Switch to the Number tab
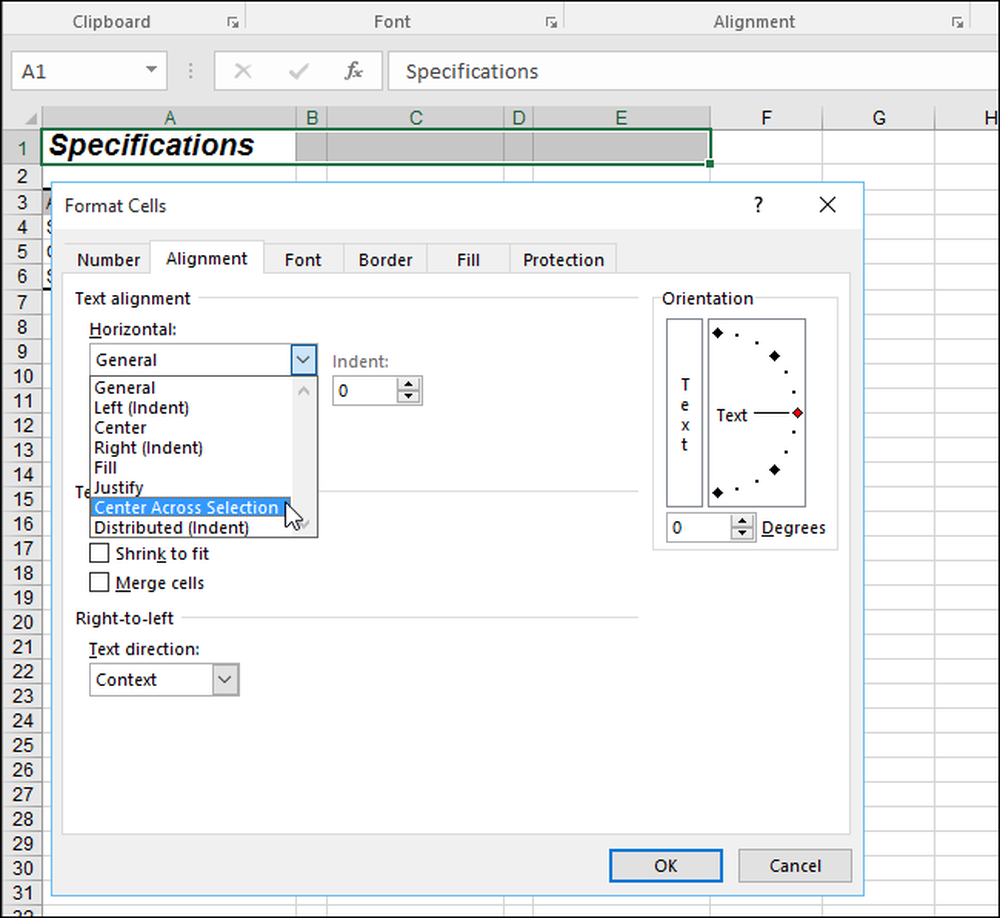 (108, 260)
